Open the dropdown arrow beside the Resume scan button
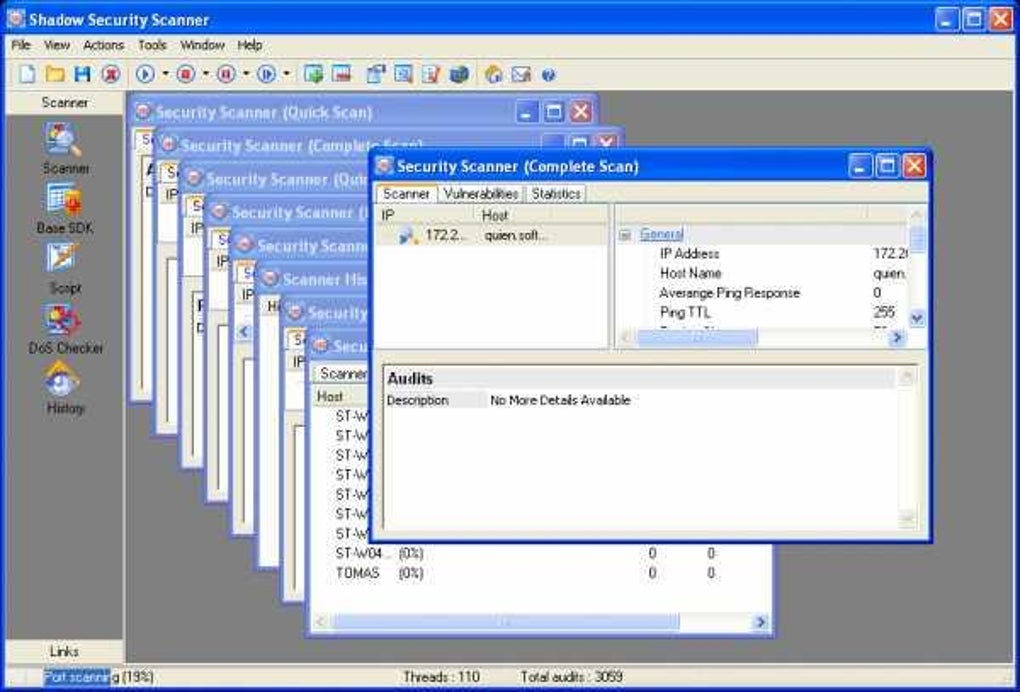Viewport: 1020px width, 692px height. pos(286,74)
